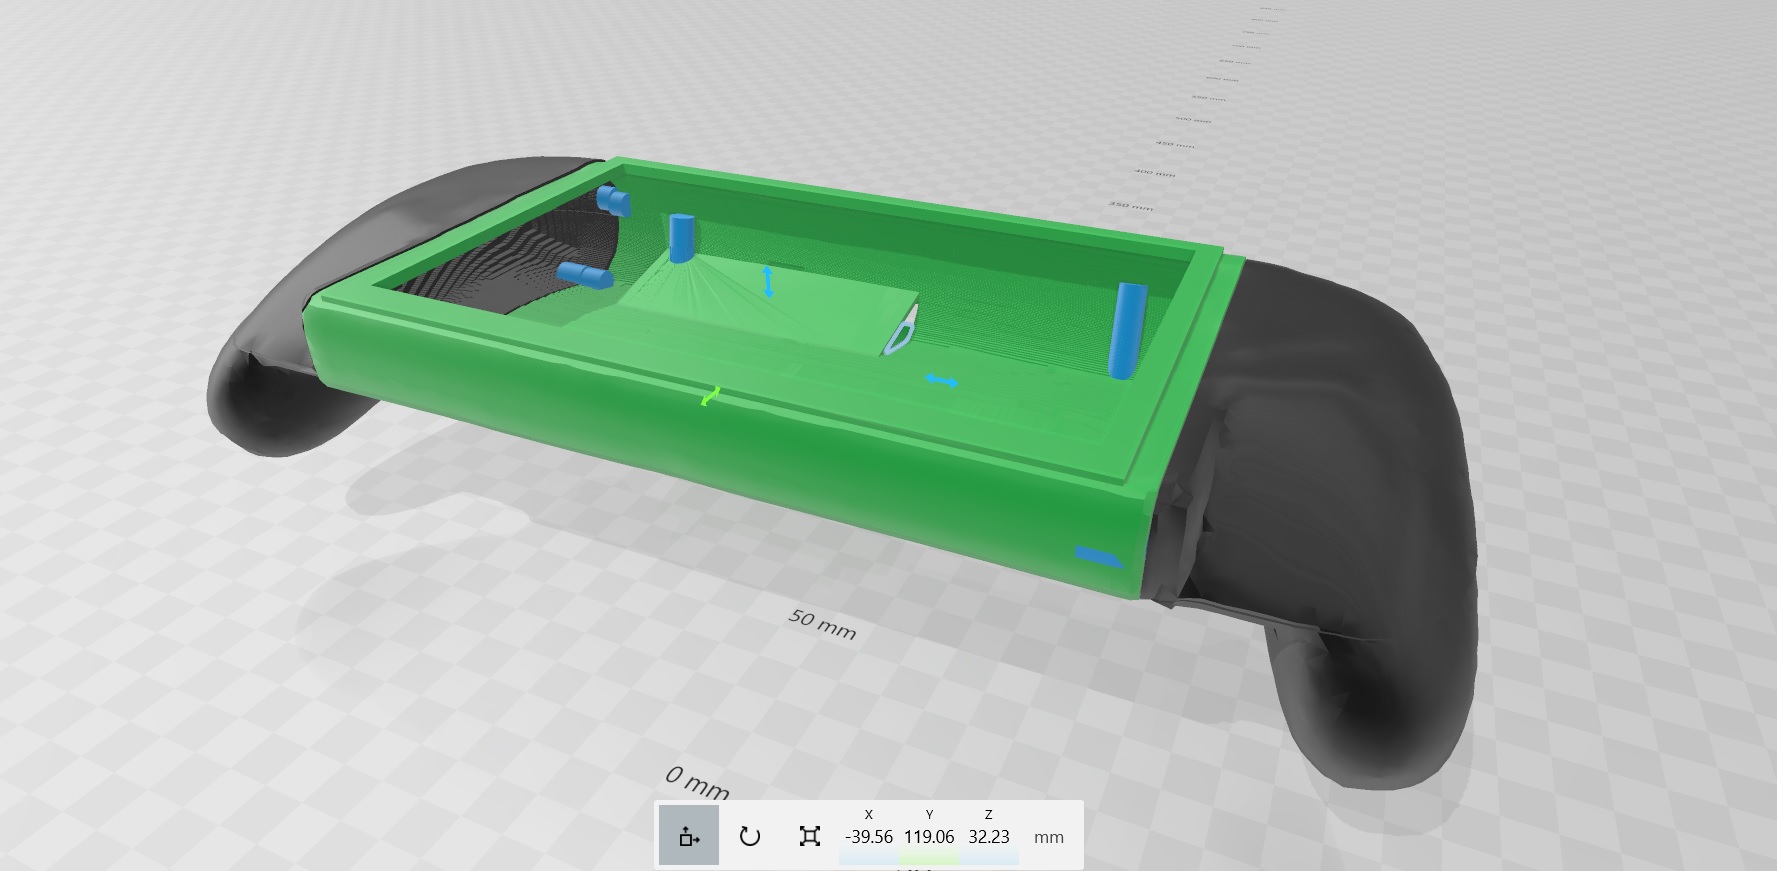Choose the Scale tool icon
This screenshot has height=871, width=1777.
coord(811,836)
